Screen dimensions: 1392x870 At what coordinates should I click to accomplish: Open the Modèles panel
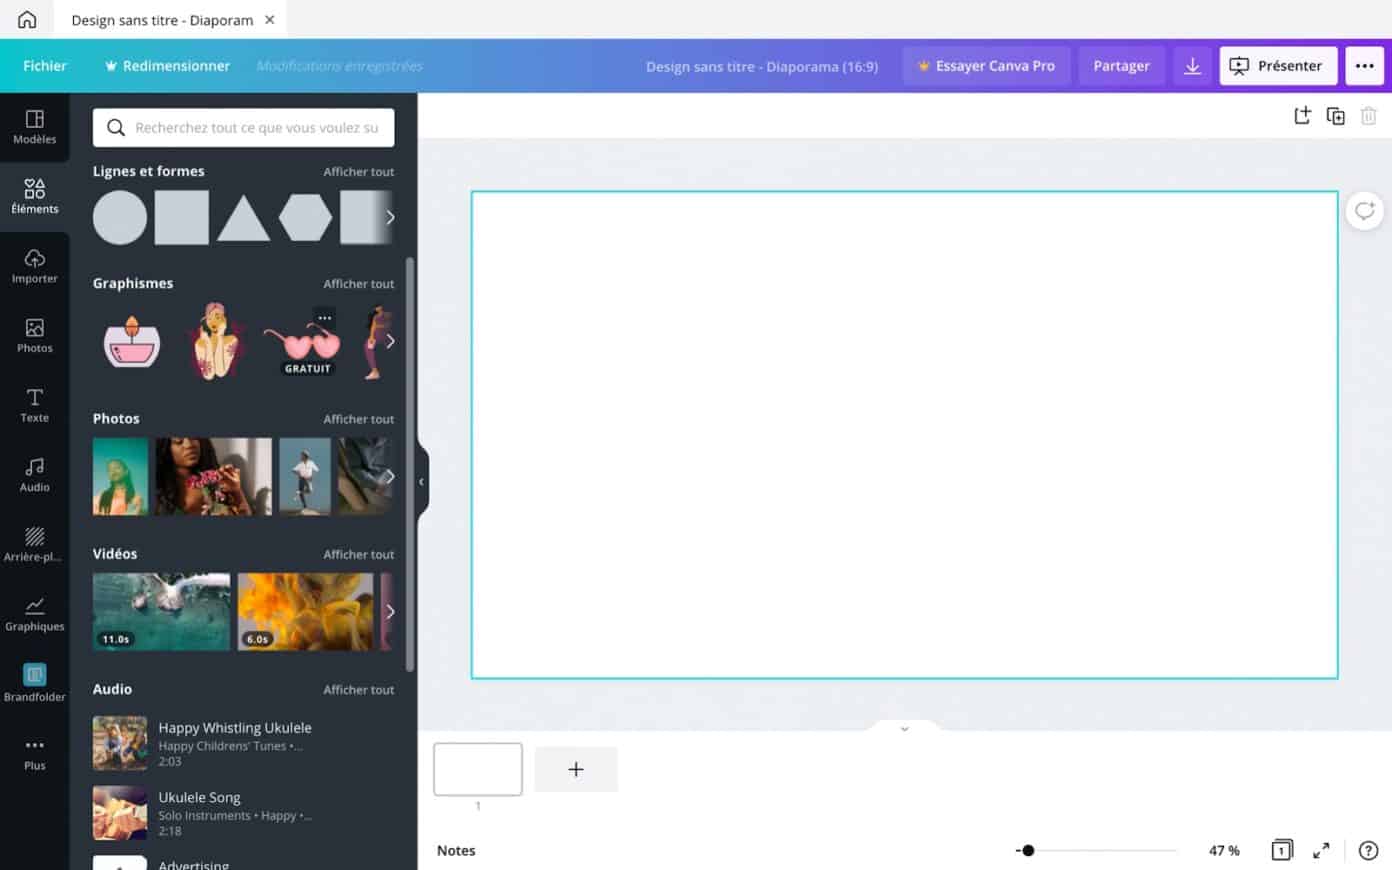[35, 127]
